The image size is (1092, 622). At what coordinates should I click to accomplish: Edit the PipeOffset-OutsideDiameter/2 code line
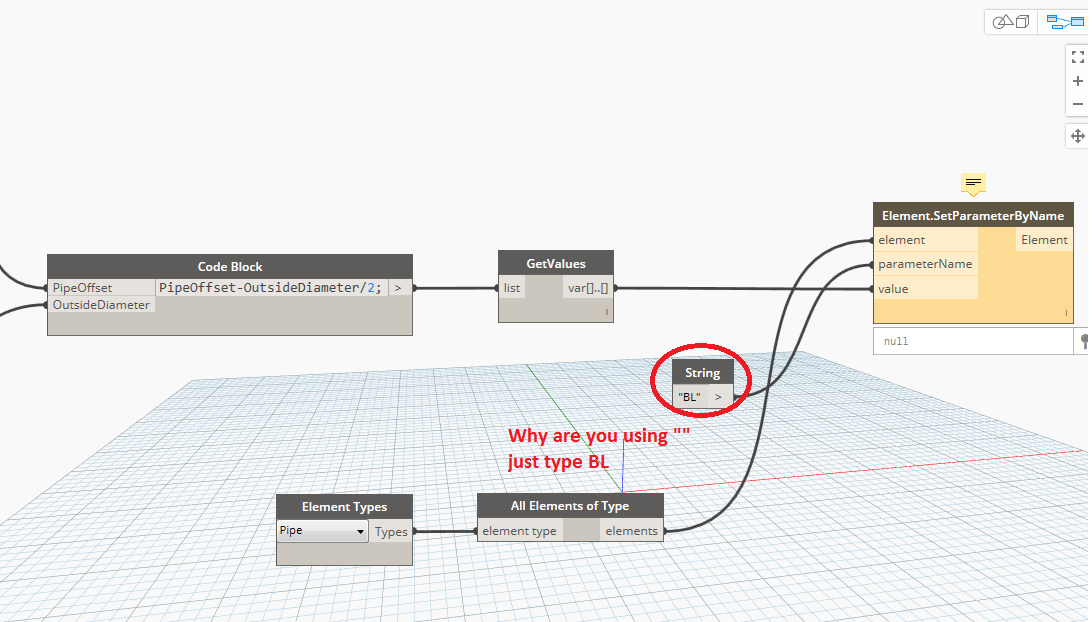click(270, 288)
